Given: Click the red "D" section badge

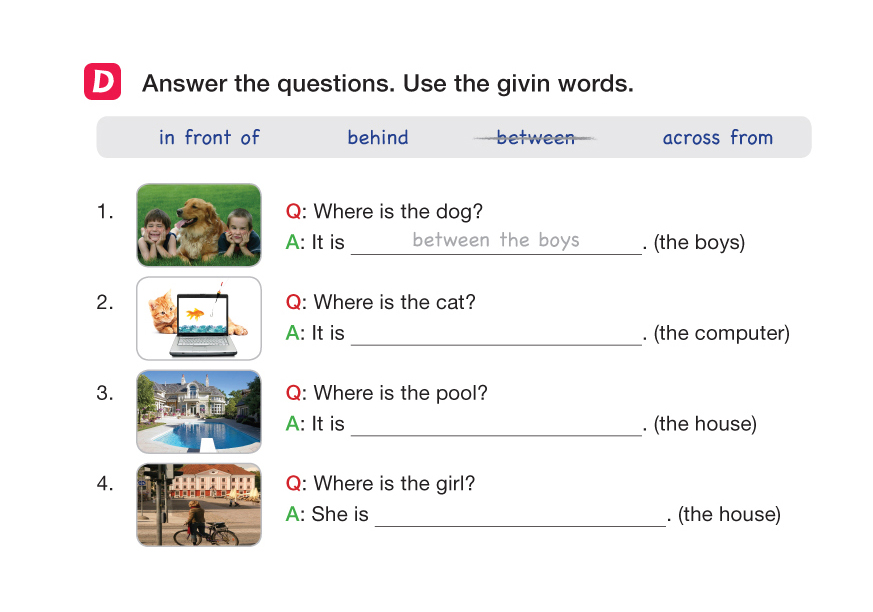Looking at the screenshot, I should click(x=103, y=83).
